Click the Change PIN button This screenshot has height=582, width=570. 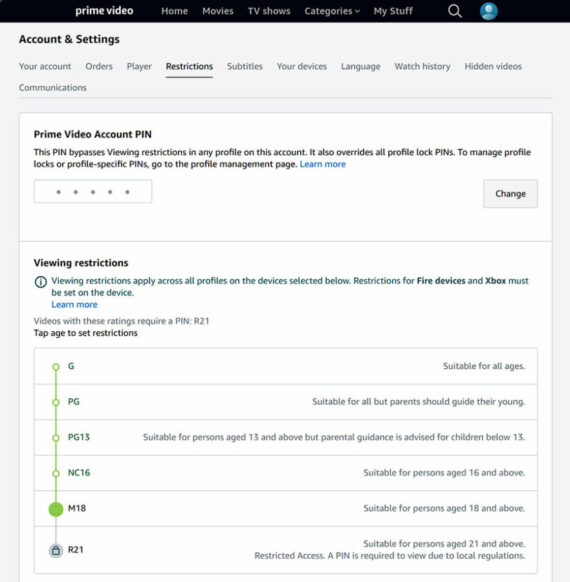click(x=510, y=194)
